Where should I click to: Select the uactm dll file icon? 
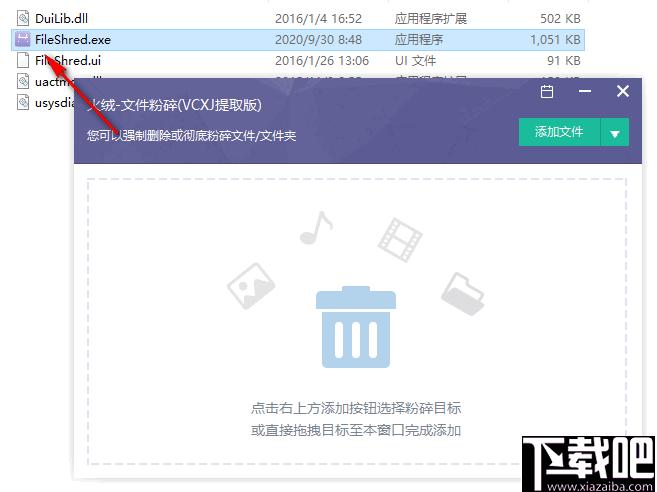(23, 81)
